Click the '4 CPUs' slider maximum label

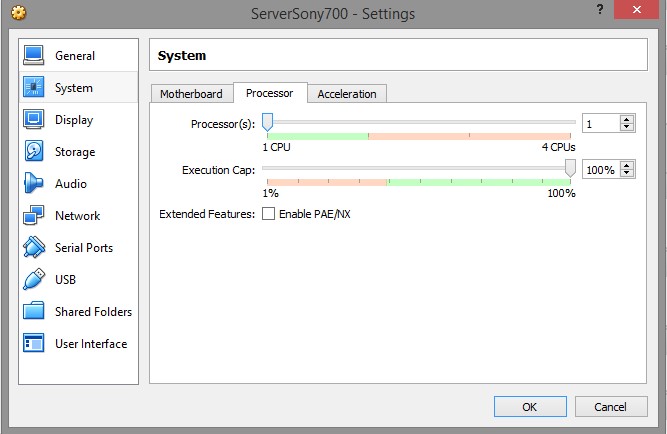(x=558, y=147)
